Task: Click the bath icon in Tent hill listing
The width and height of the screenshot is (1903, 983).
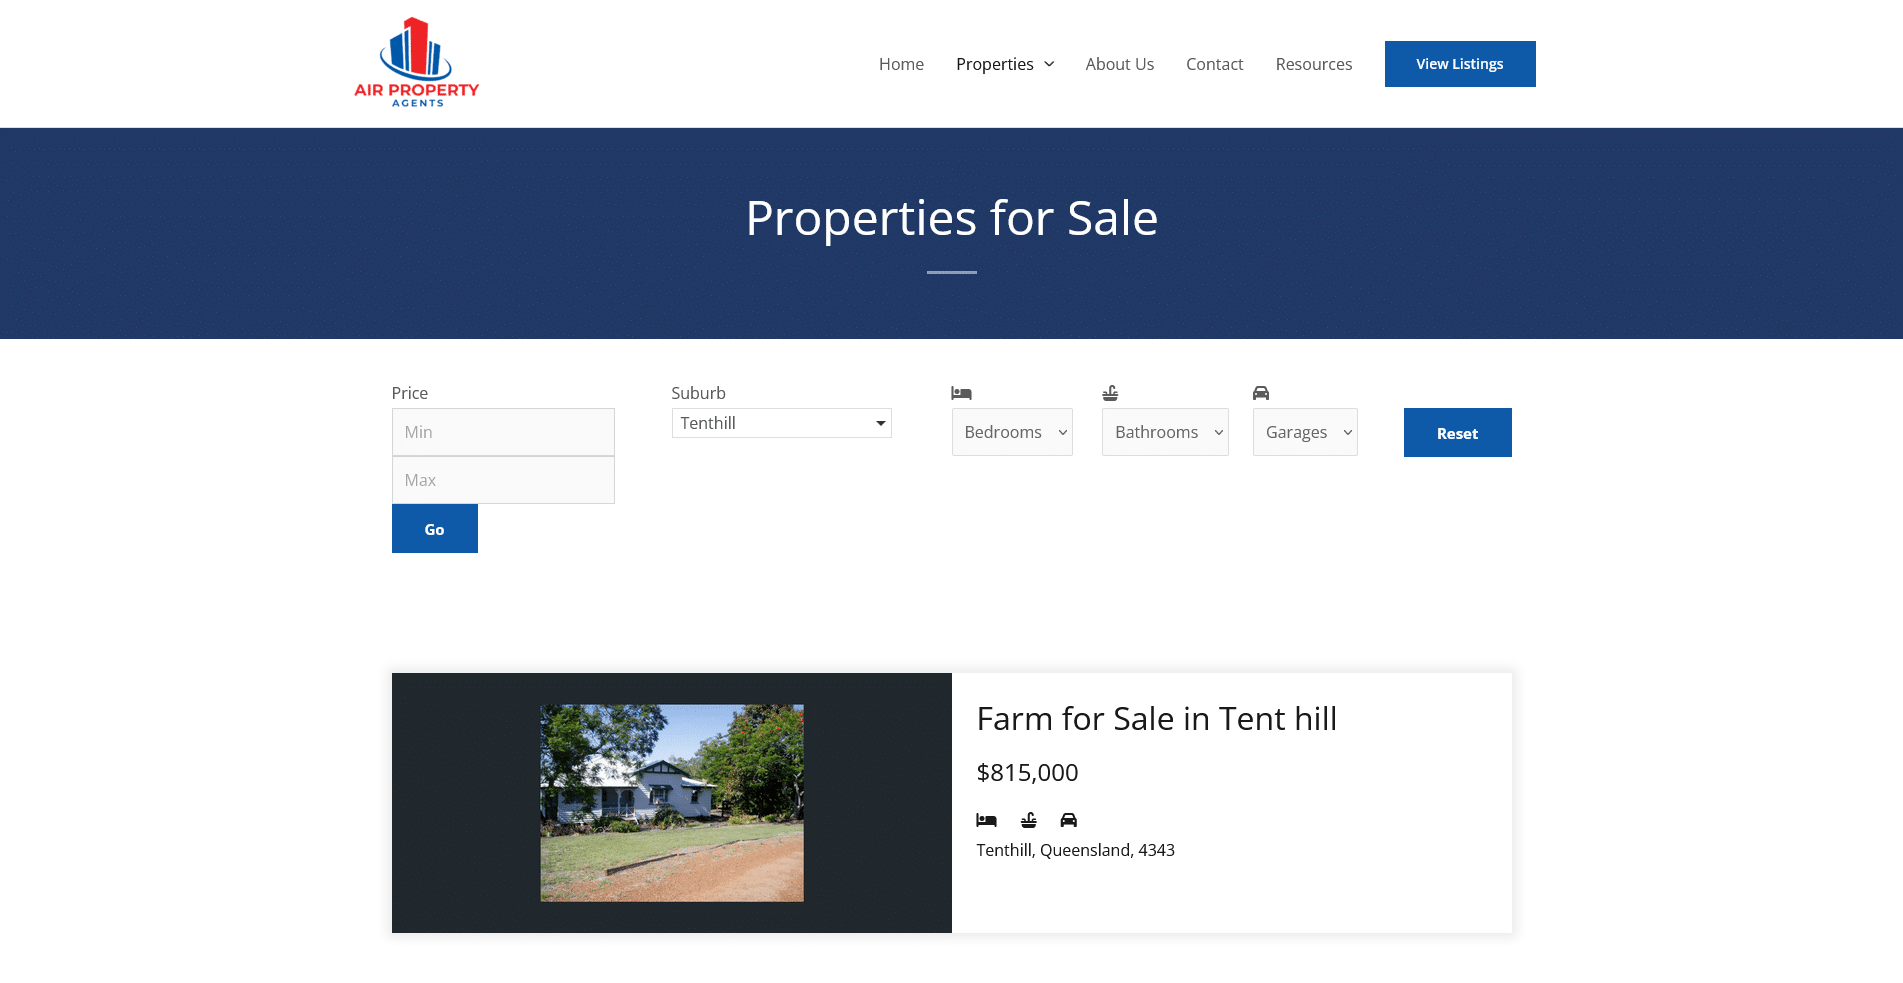Action: [1029, 820]
